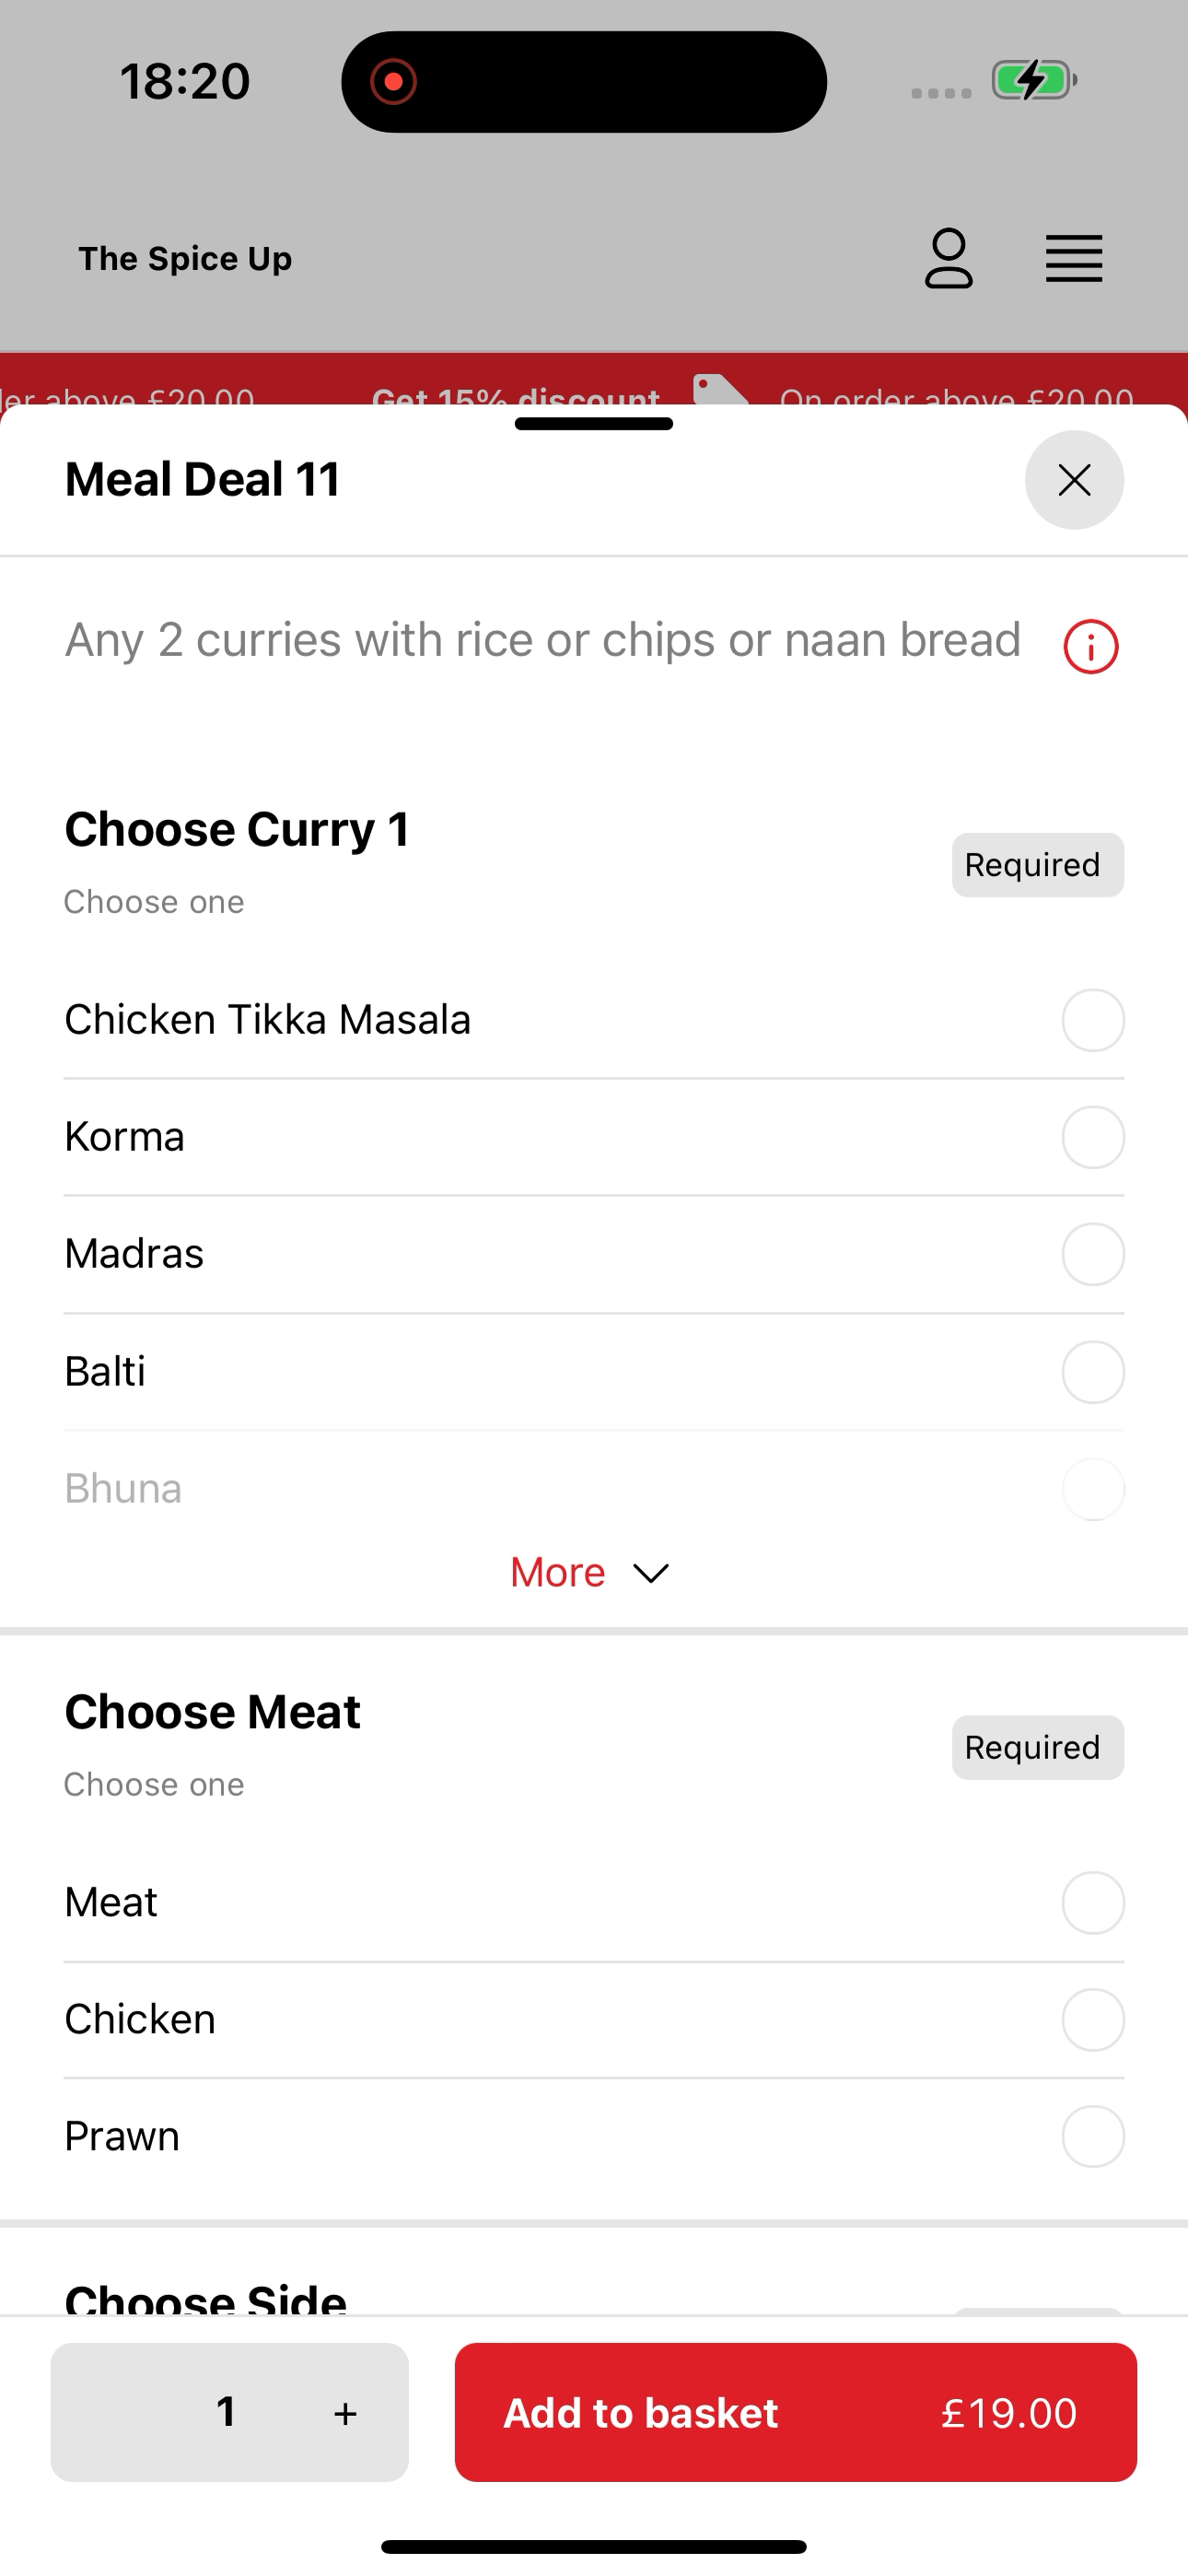Open the user account profile icon
1188x2576 pixels.
tap(948, 258)
